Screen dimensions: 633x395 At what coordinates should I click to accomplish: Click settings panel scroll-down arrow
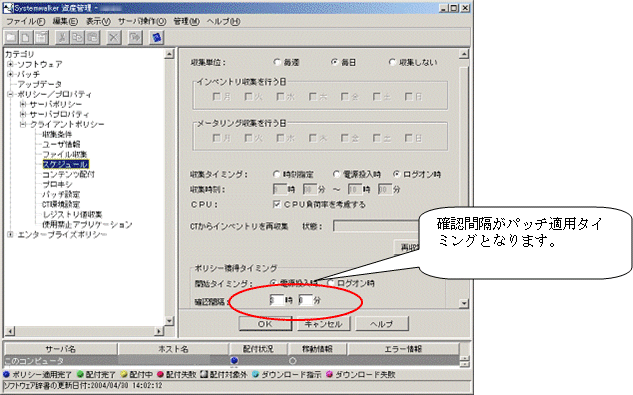coord(464,303)
